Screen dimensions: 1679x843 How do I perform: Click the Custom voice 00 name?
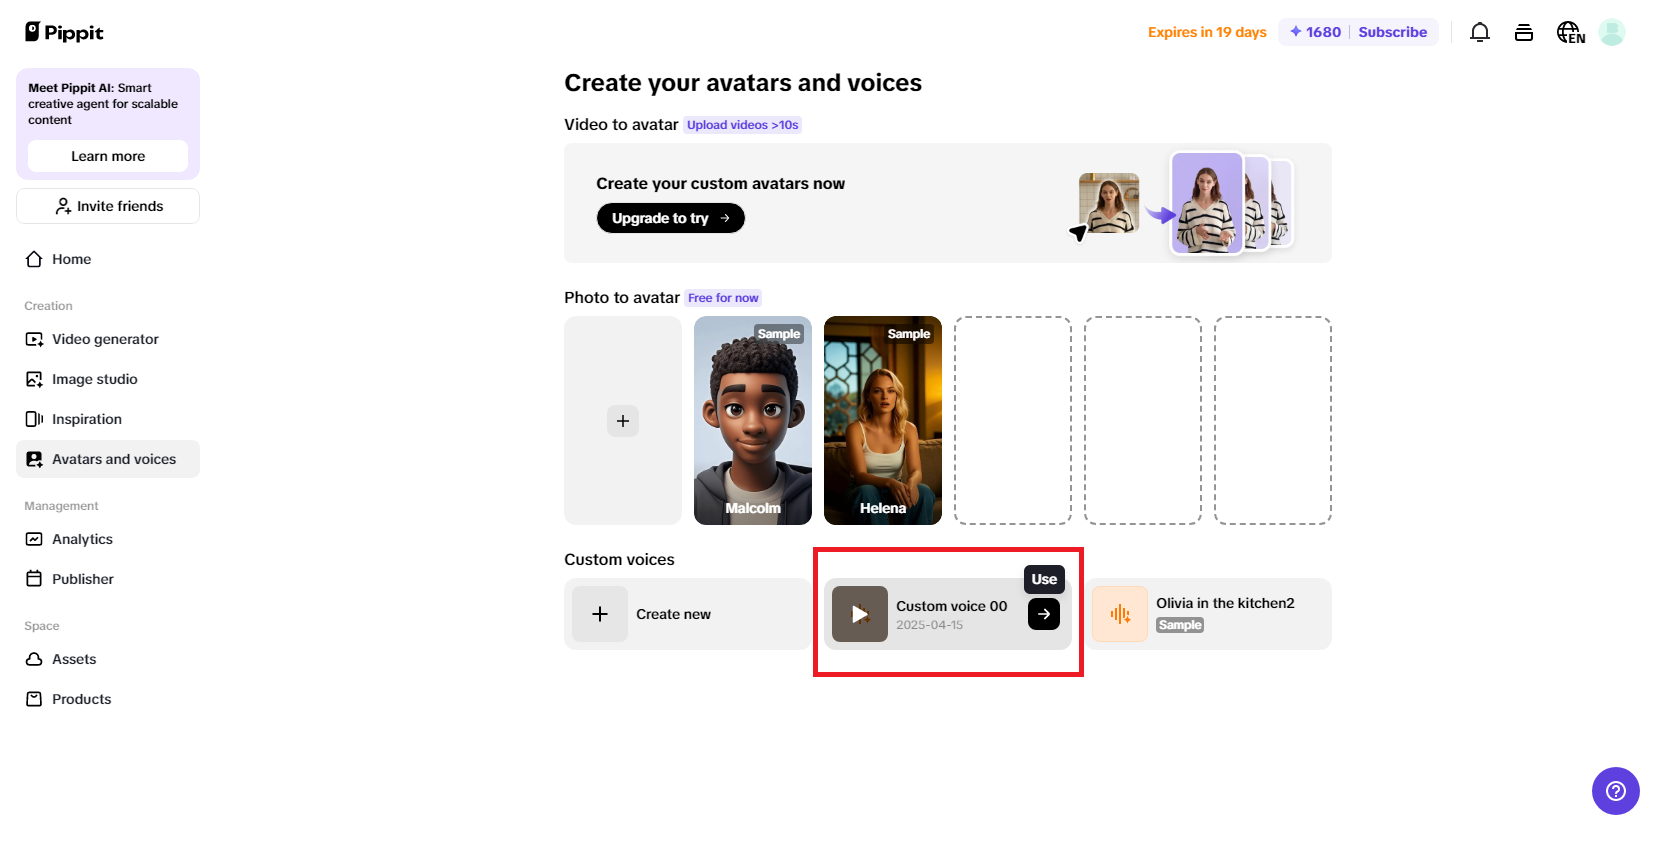(x=951, y=606)
